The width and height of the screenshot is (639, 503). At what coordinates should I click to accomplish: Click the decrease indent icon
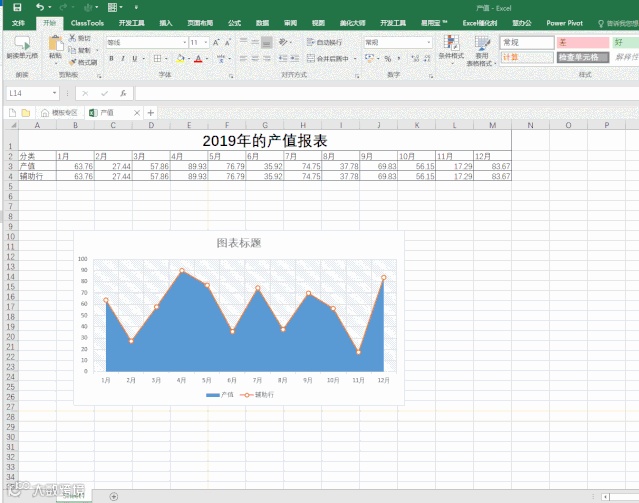tap(283, 59)
